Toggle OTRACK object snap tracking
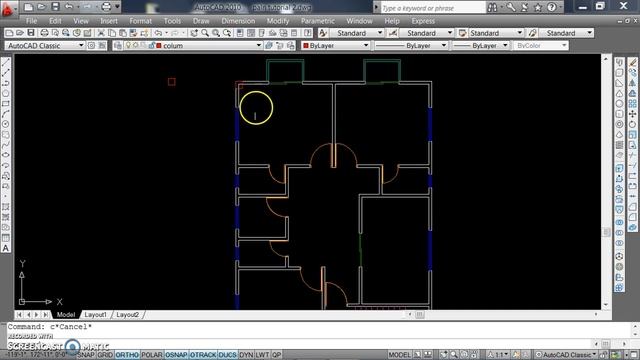 click(x=203, y=355)
